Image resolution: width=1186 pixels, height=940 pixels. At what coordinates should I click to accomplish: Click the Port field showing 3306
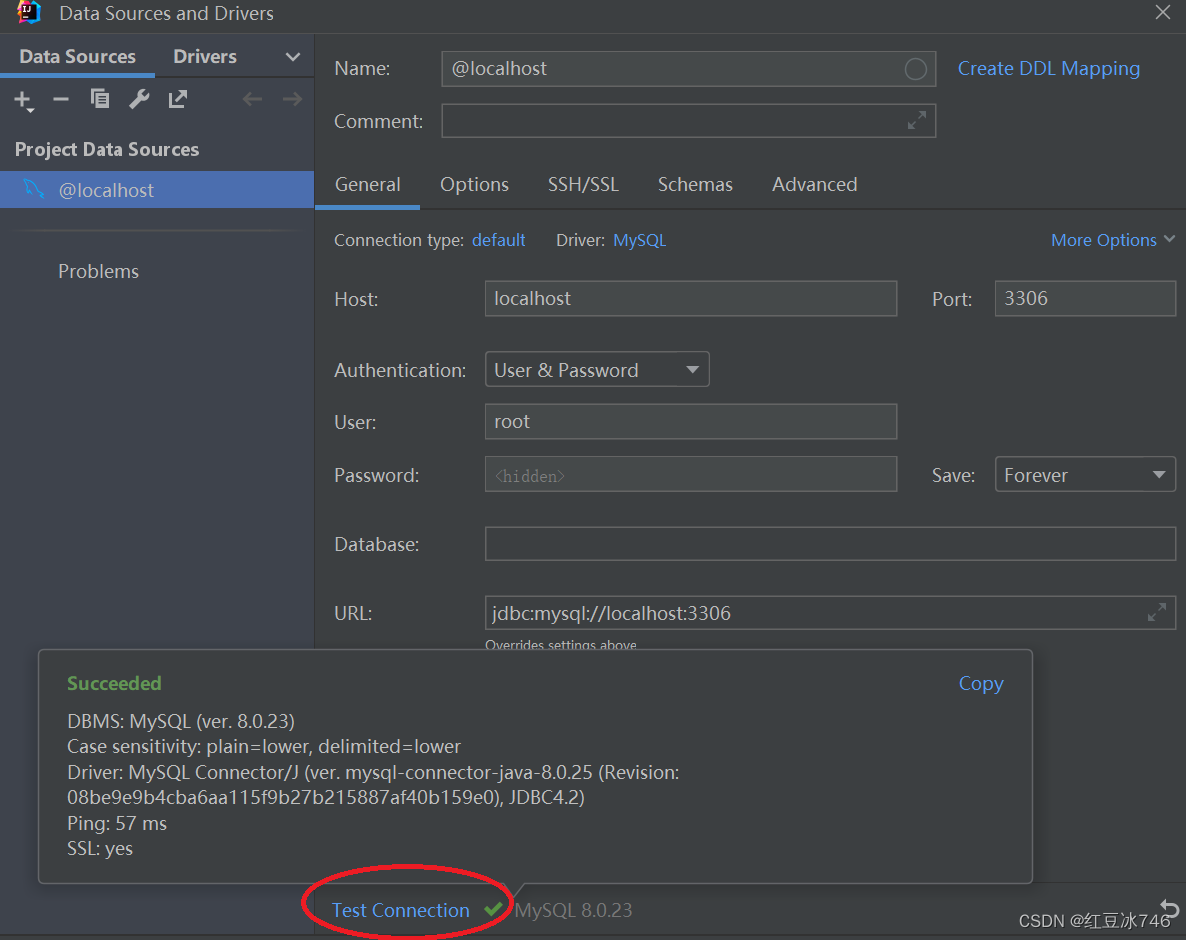click(1085, 299)
